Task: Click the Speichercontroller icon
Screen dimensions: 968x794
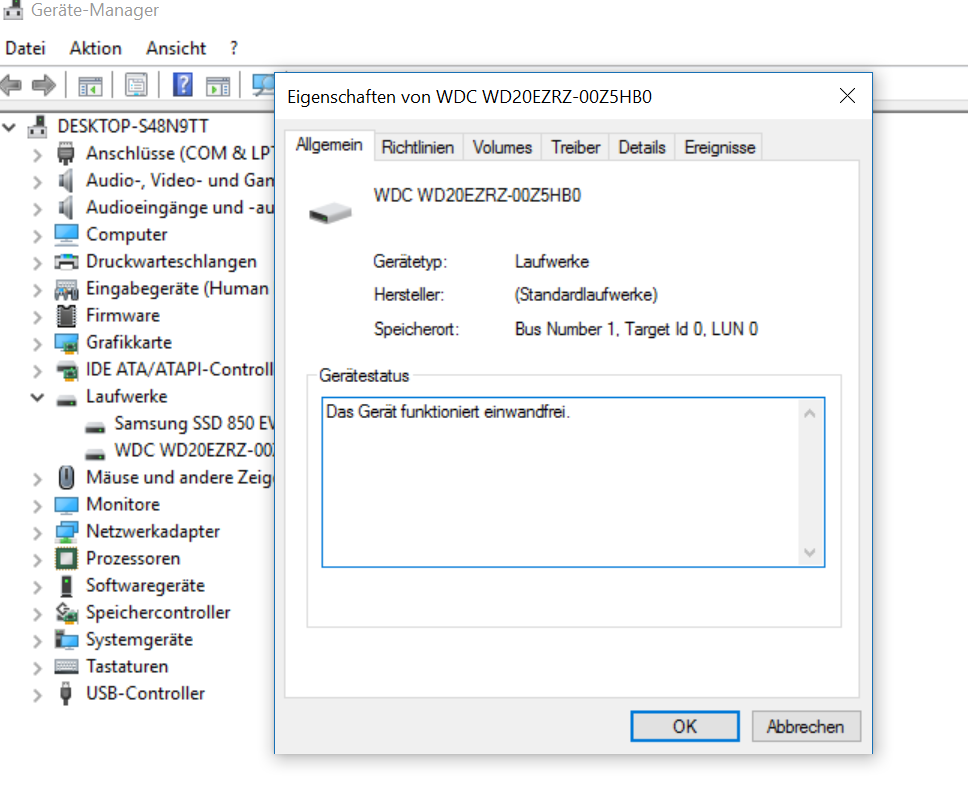Action: [66, 612]
